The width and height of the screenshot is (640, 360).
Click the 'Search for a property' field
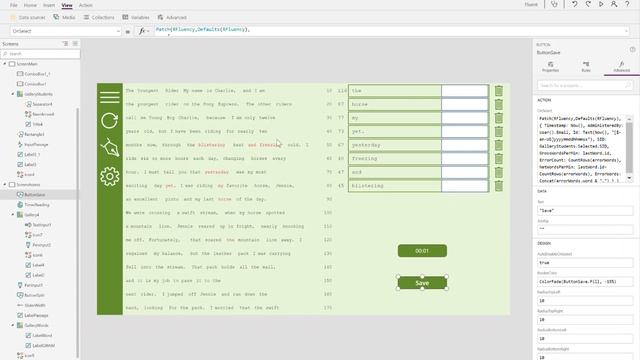click(585, 85)
